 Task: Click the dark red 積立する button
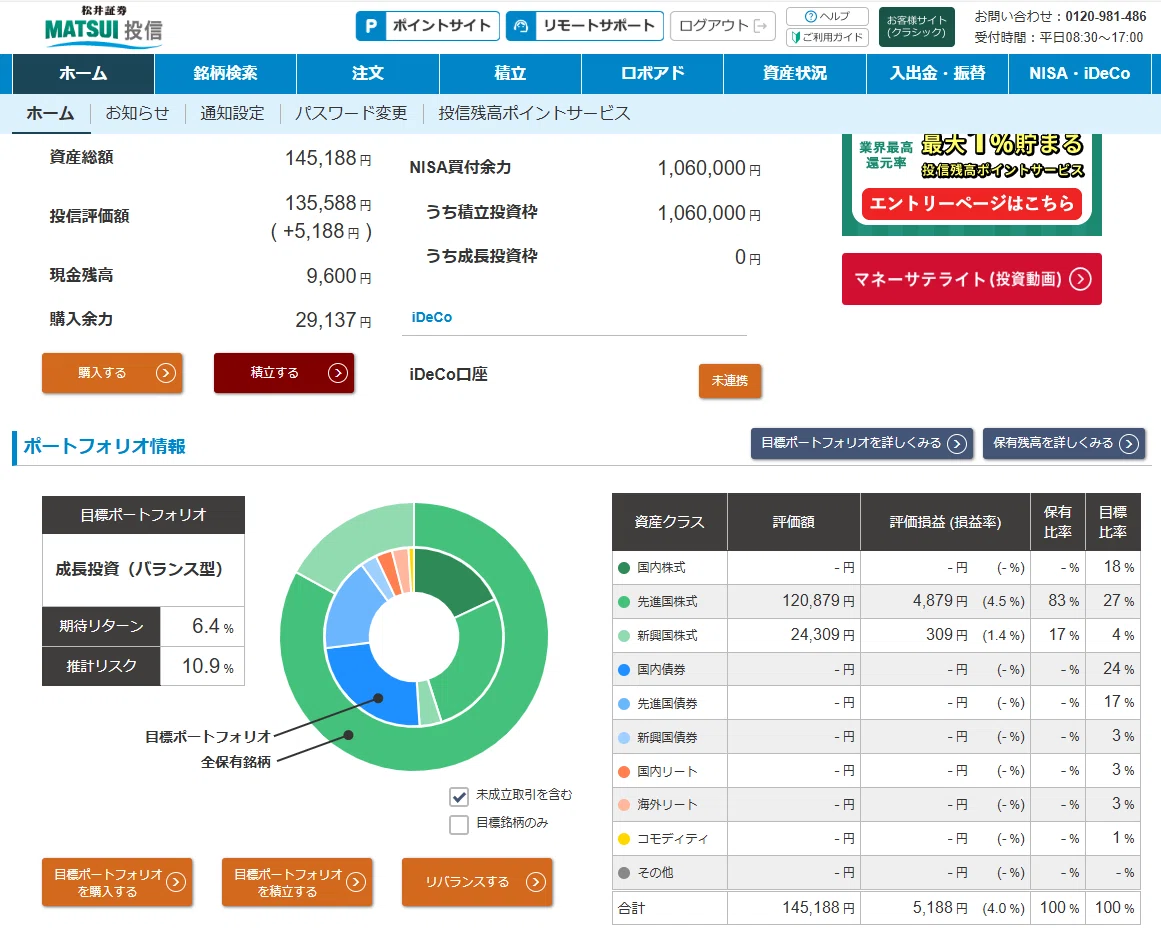(x=284, y=372)
